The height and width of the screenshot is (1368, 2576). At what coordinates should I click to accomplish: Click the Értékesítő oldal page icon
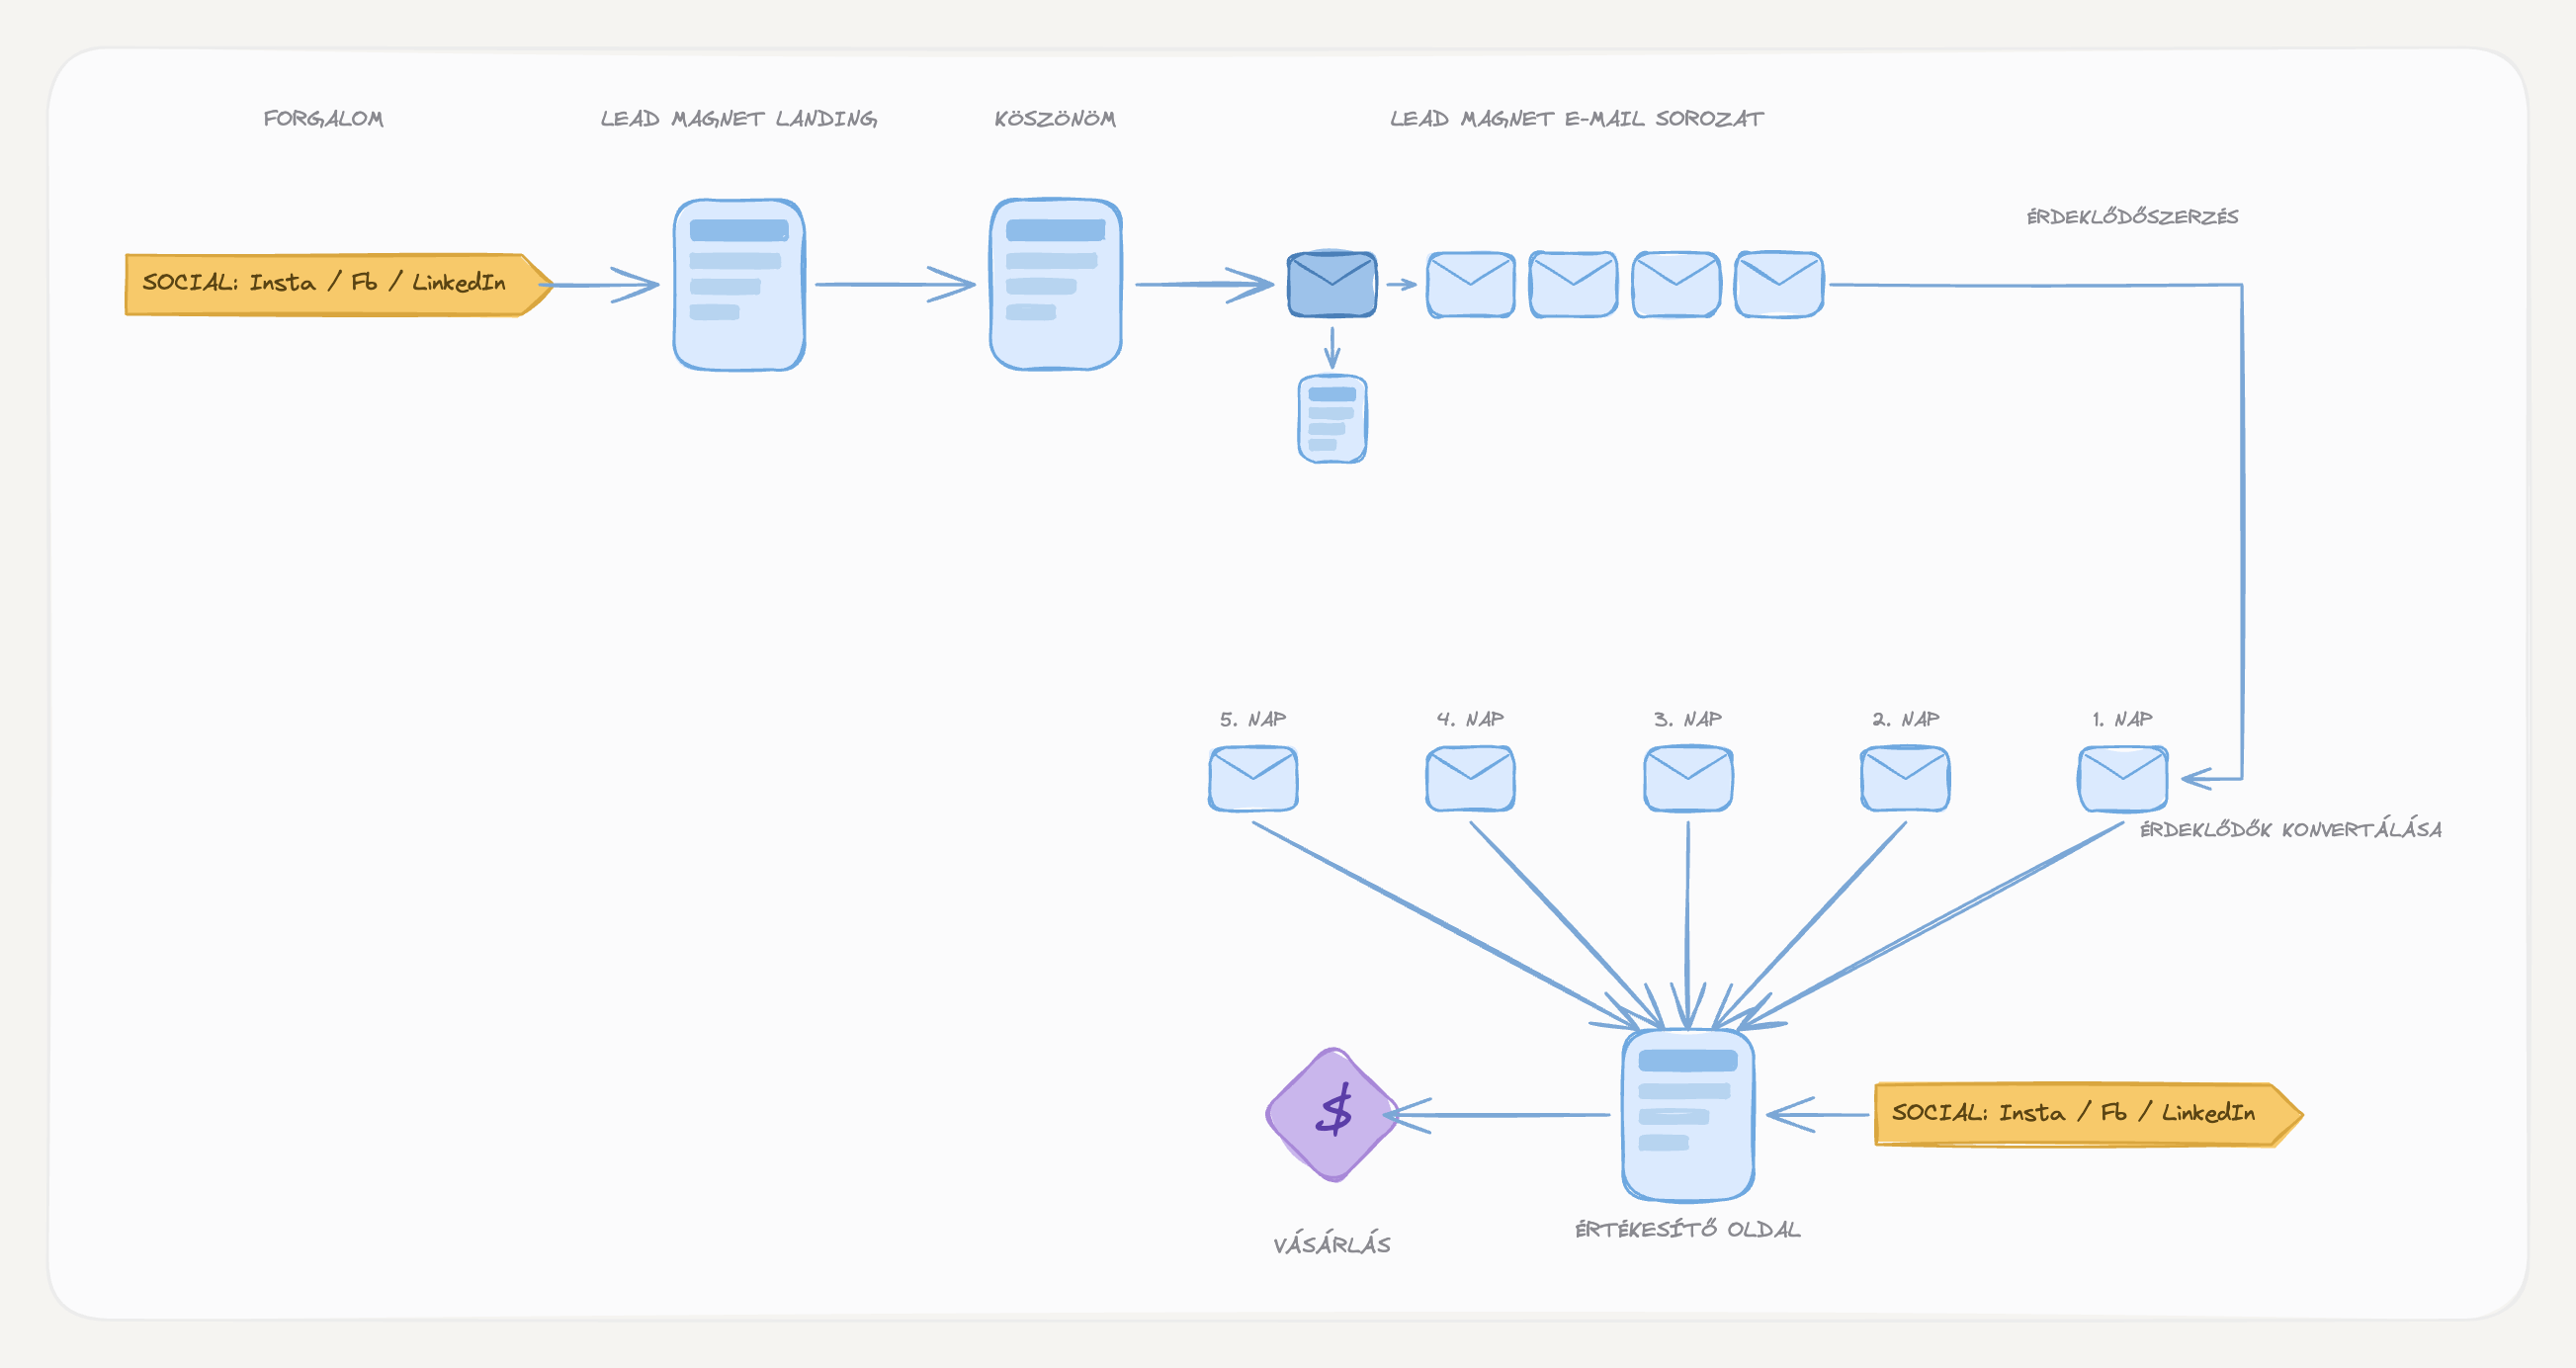(1688, 1115)
